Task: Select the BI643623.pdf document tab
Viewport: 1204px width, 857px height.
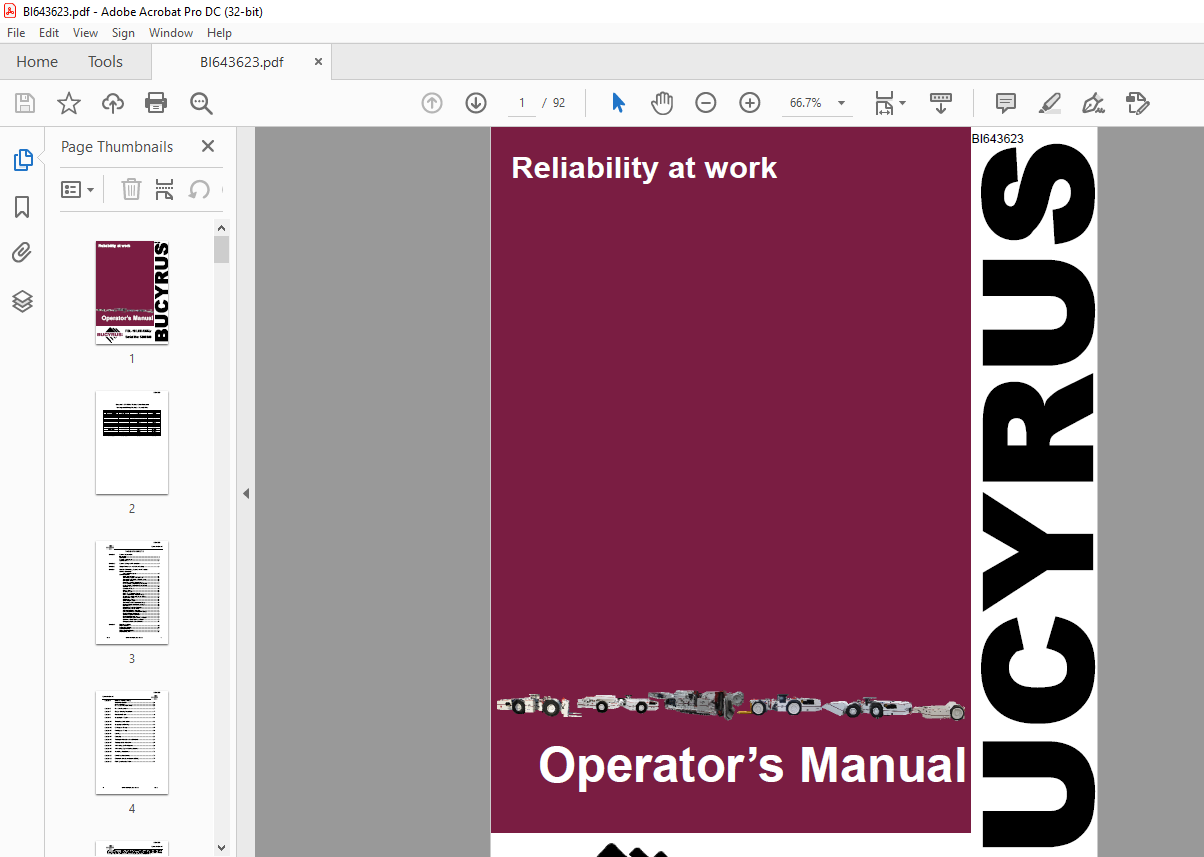Action: [242, 62]
